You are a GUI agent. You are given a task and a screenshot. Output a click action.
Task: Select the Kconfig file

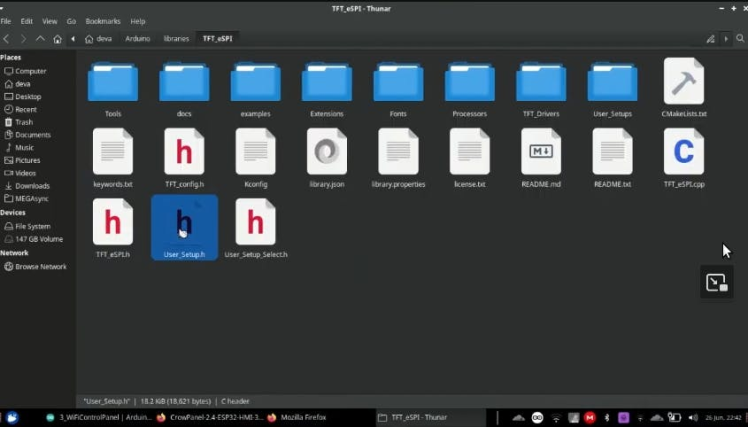coord(255,153)
